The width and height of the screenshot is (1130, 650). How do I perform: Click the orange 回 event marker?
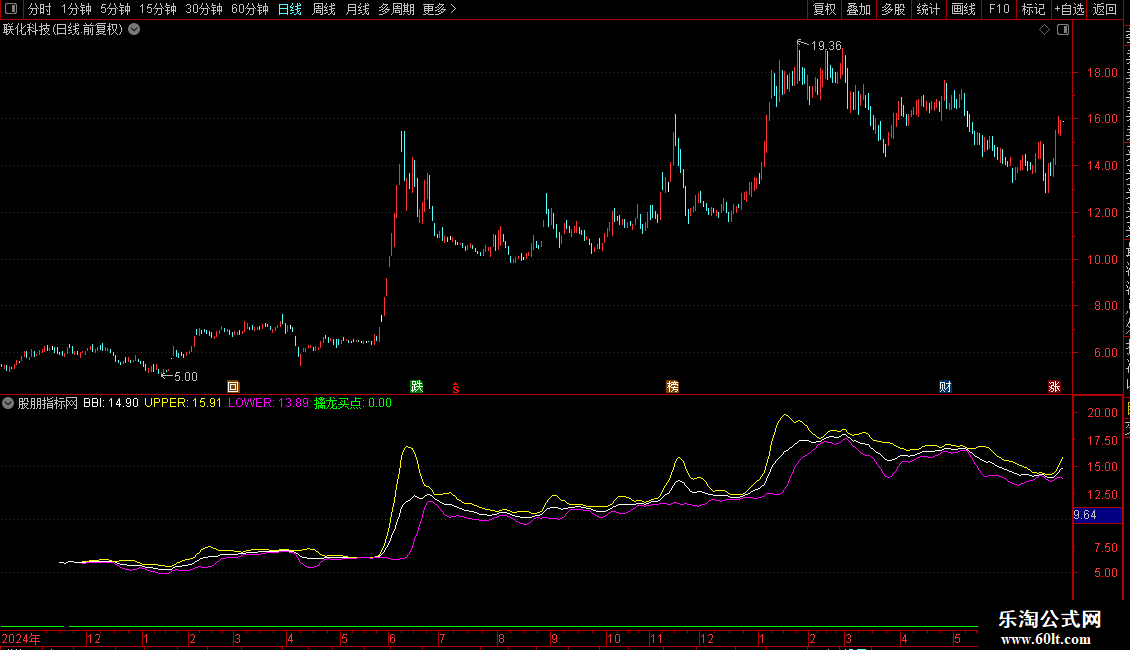point(233,387)
